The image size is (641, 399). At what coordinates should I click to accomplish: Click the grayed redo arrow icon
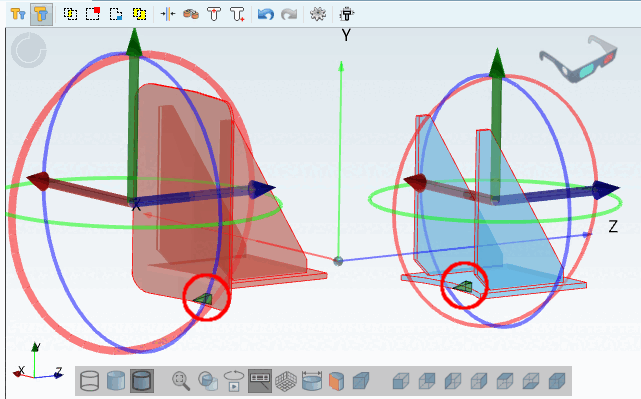click(289, 14)
